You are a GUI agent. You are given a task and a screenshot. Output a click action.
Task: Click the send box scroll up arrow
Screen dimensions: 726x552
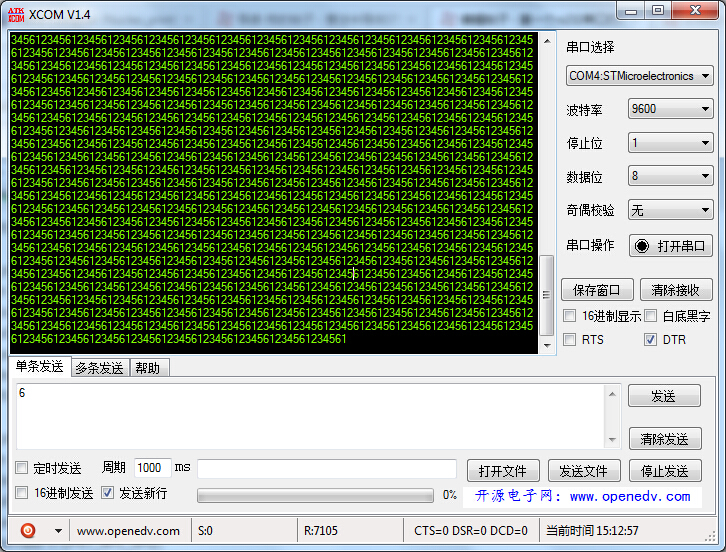(x=612, y=394)
